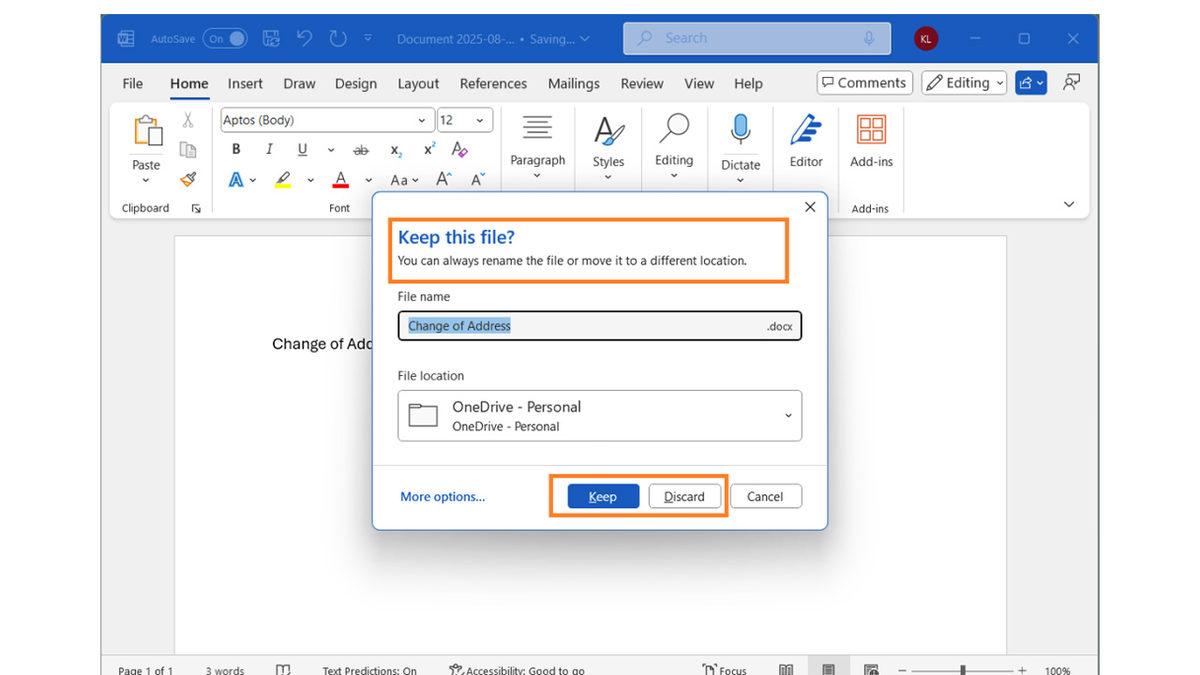Open More options in the save dialog
This screenshot has width=1200, height=675.
click(442, 496)
